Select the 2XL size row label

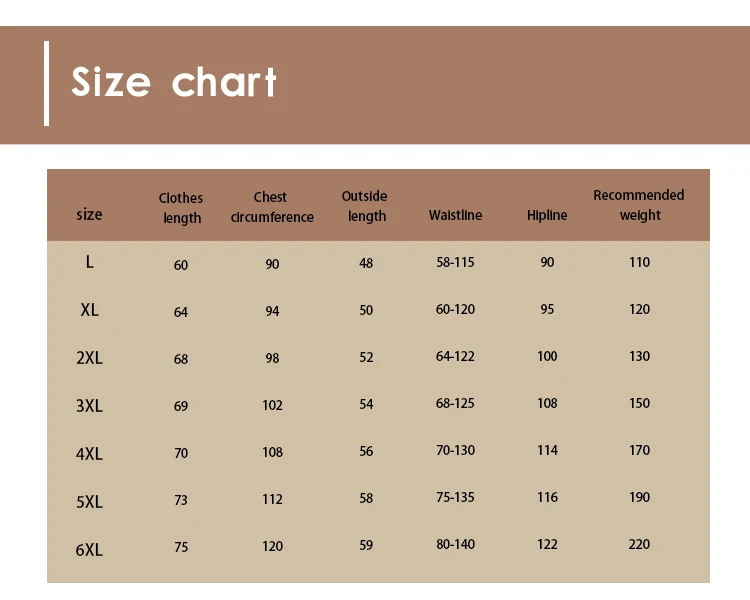click(x=90, y=358)
